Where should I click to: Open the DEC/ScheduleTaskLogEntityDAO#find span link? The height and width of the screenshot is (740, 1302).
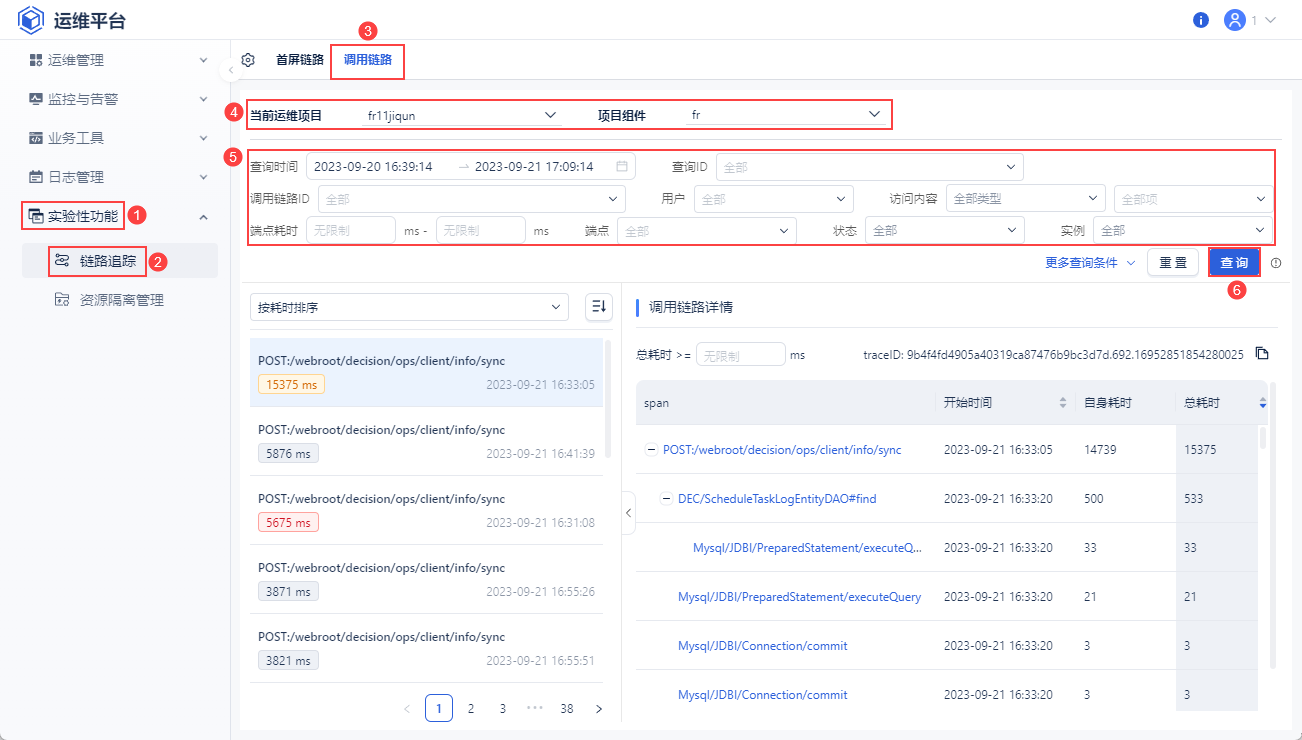click(x=777, y=499)
